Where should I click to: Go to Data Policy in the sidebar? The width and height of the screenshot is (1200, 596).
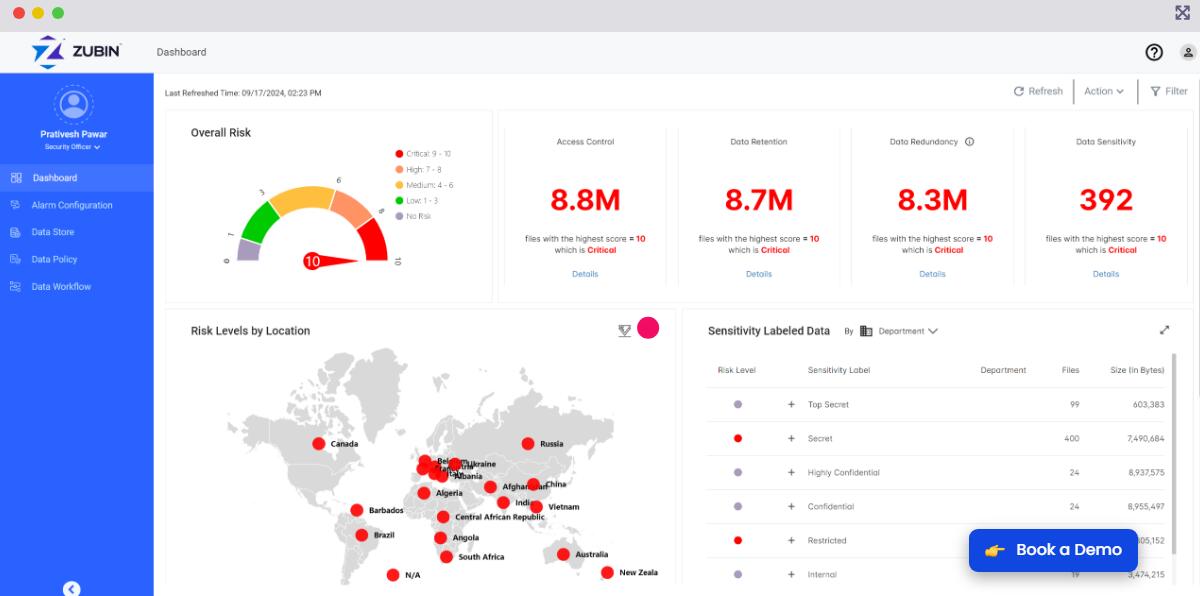point(55,259)
